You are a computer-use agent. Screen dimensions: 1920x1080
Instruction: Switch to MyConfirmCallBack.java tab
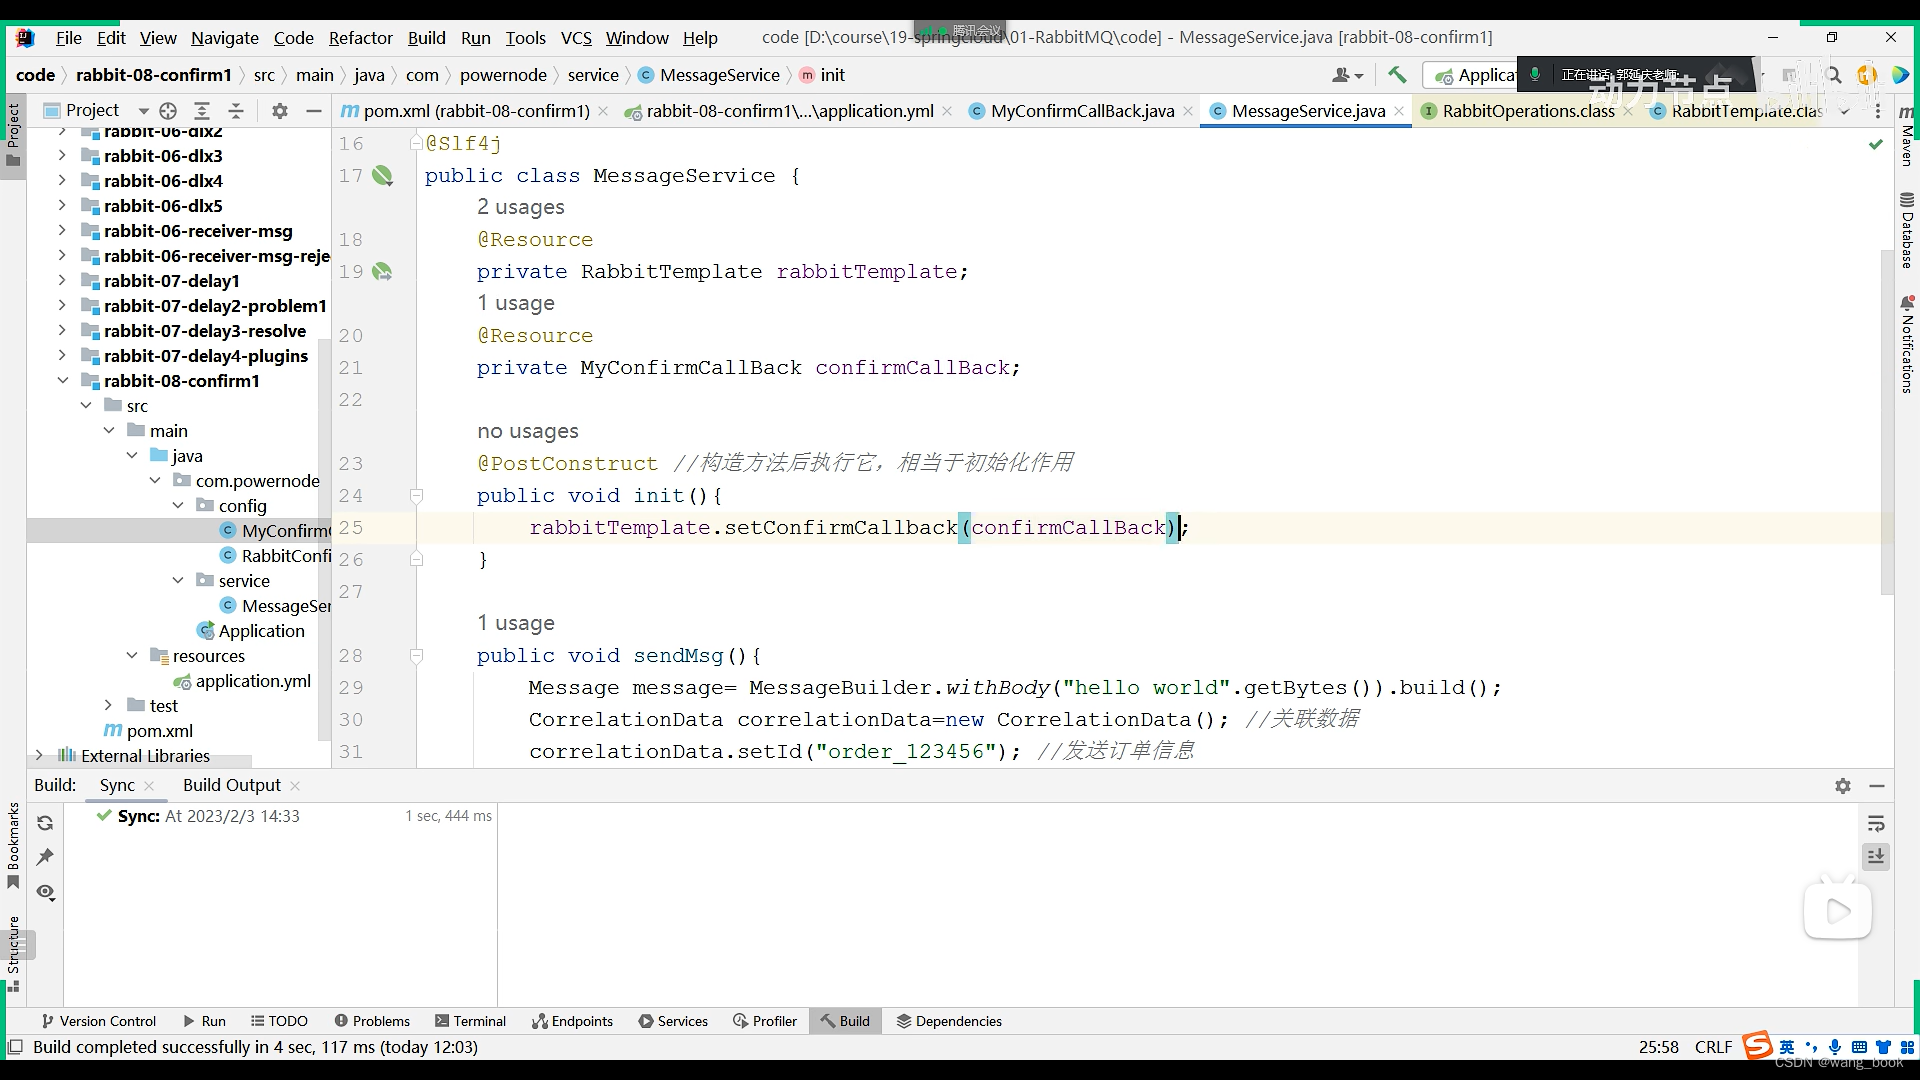(x=1082, y=111)
